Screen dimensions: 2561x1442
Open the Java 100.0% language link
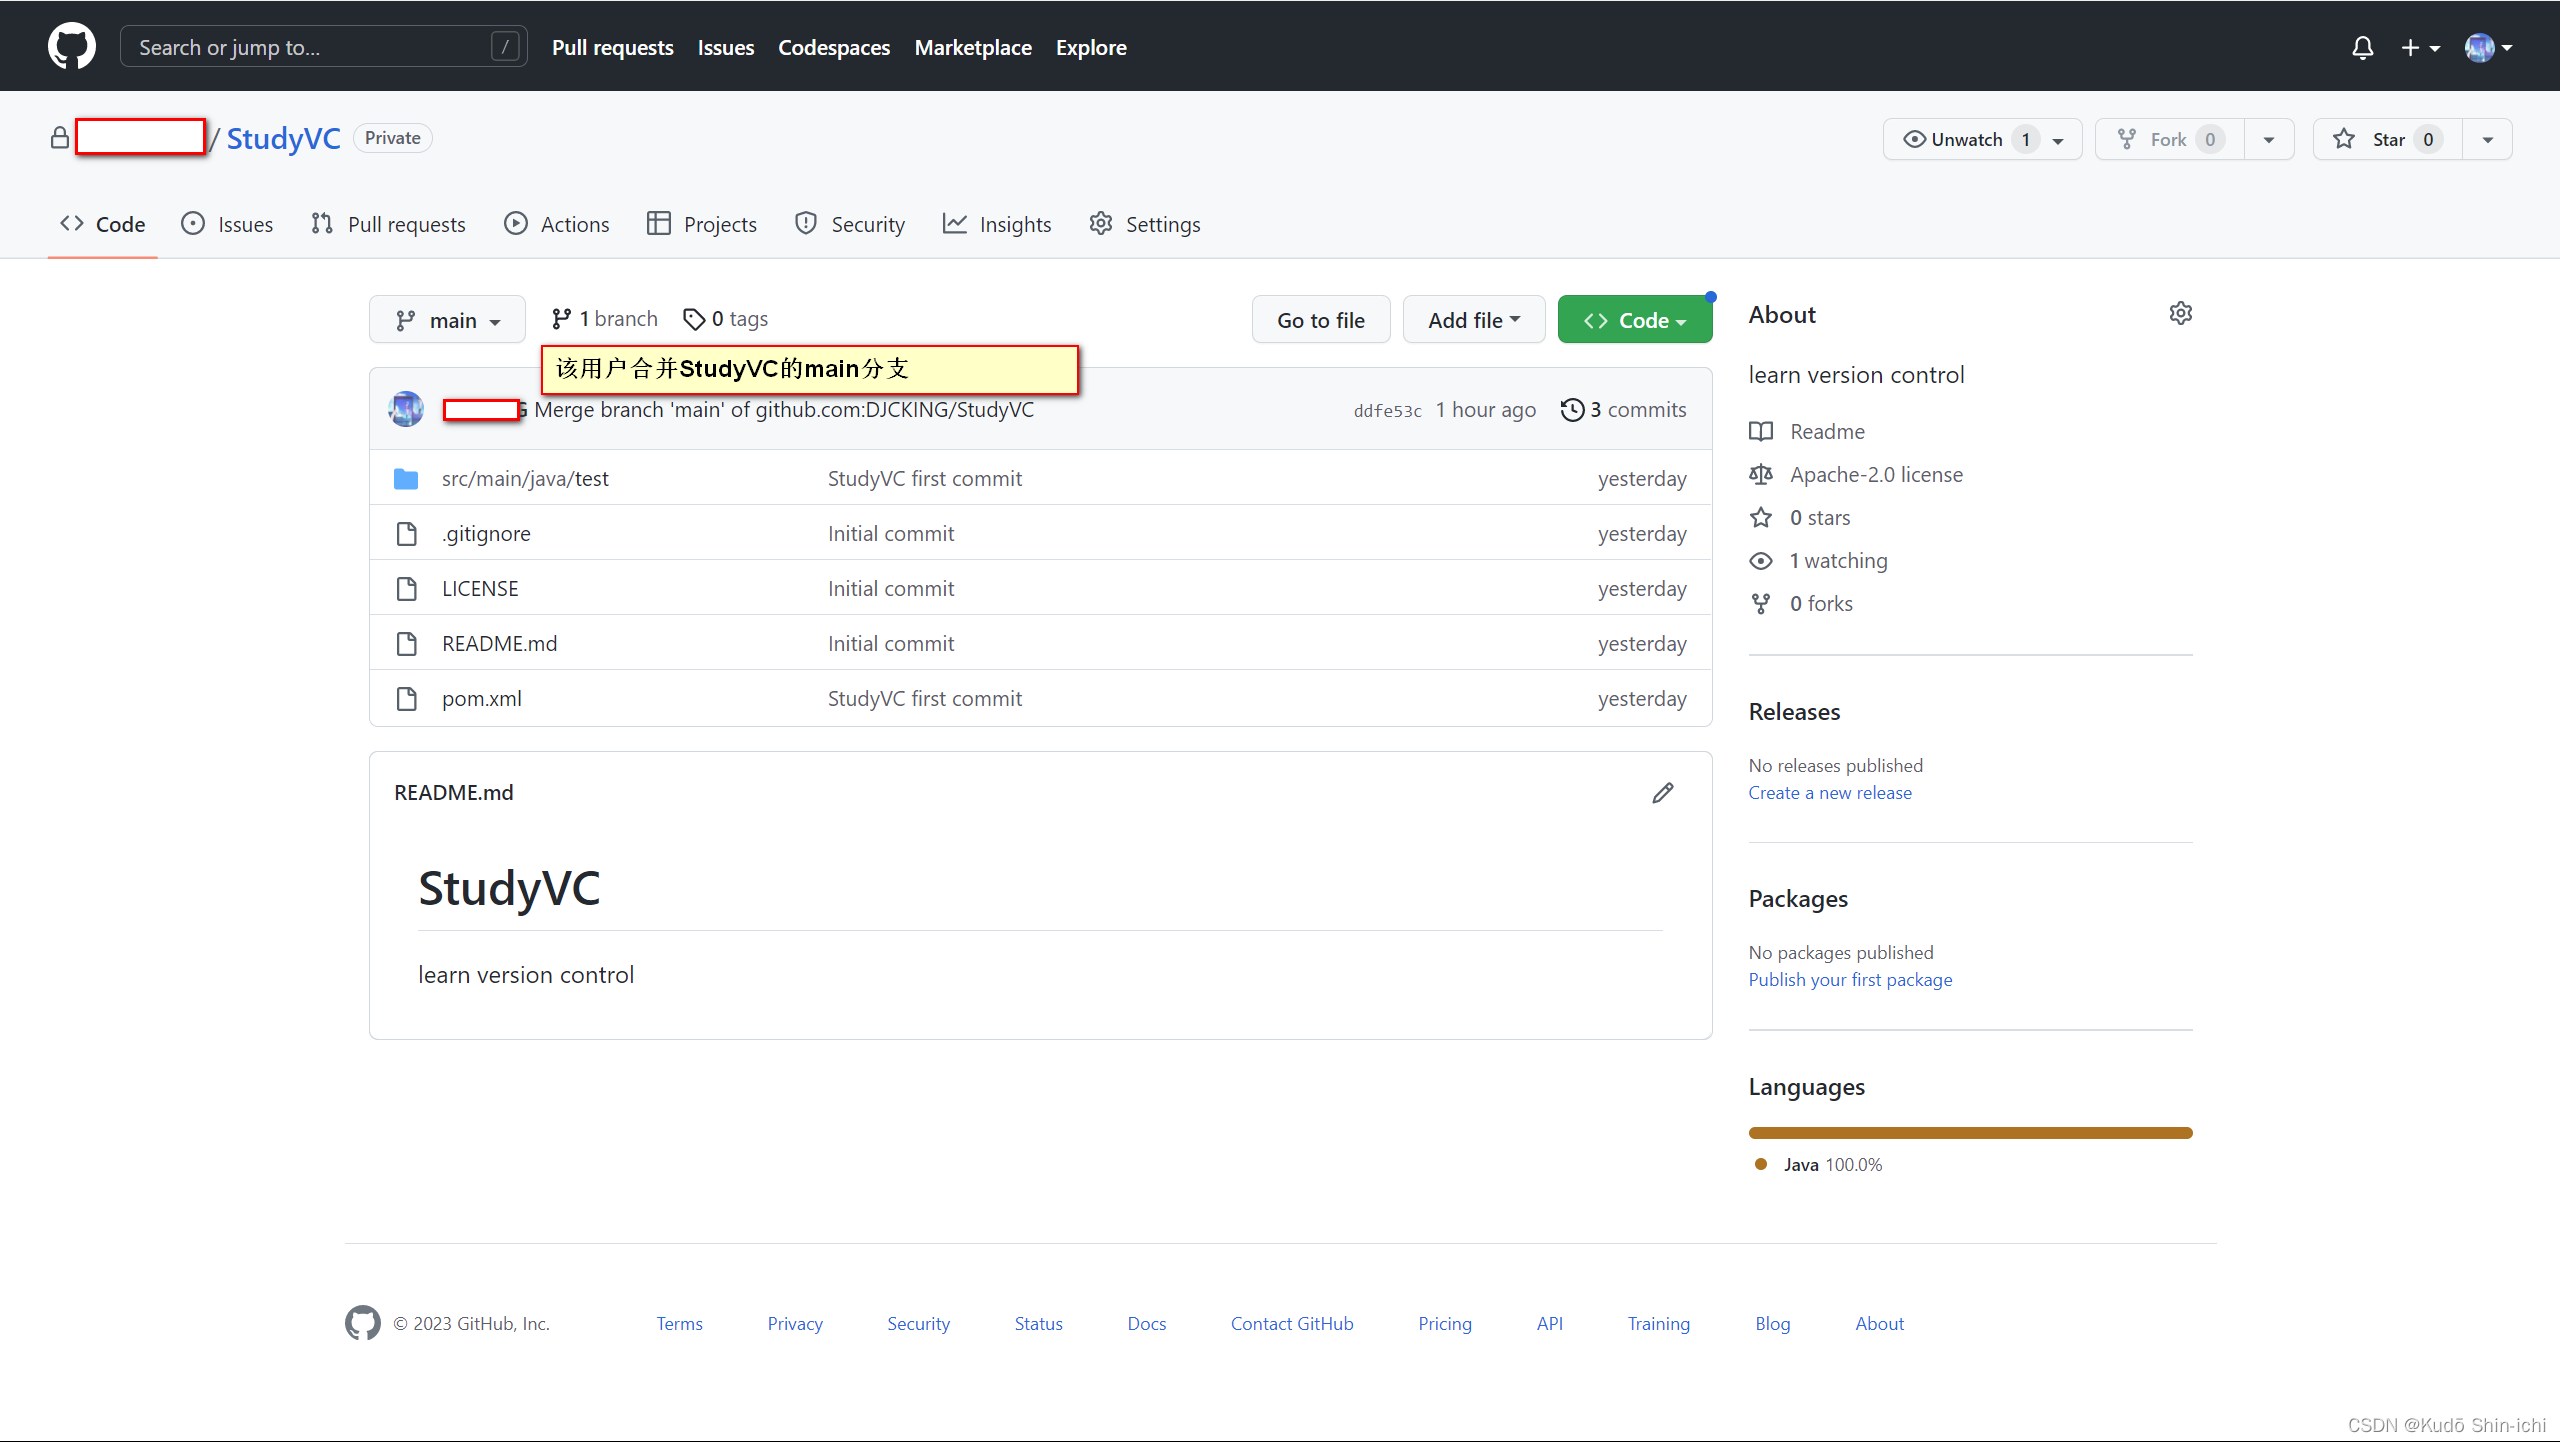point(1821,1165)
